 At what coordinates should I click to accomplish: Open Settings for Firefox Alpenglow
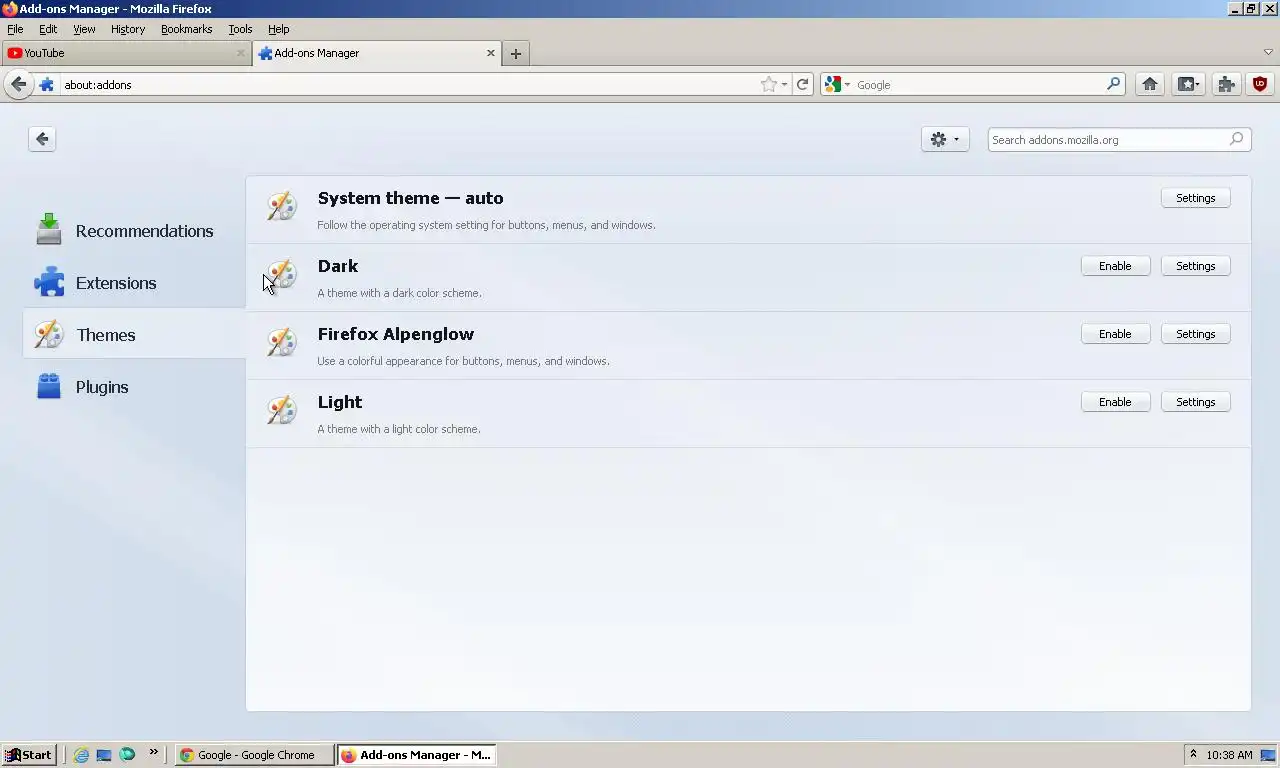pyautogui.click(x=1196, y=334)
